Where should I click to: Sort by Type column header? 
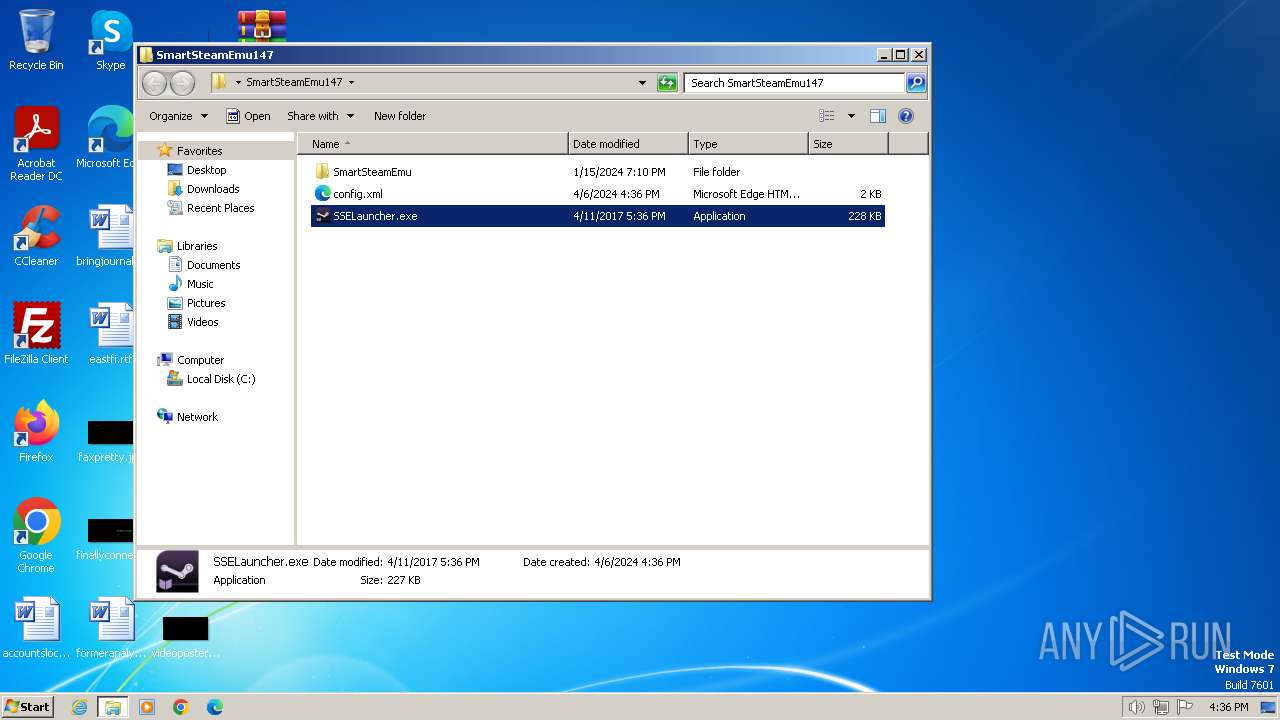(748, 144)
